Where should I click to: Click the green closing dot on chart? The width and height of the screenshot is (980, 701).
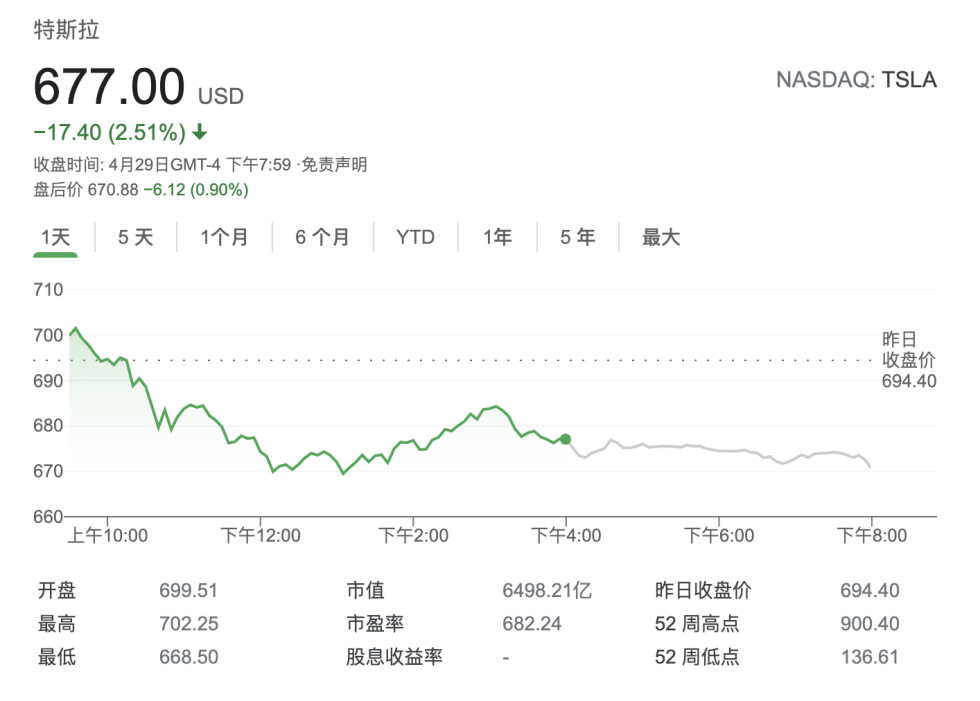[x=566, y=439]
